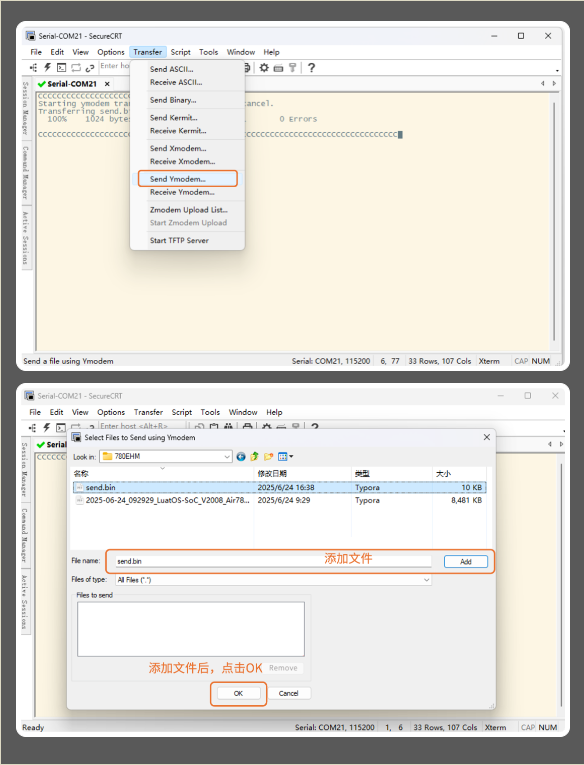Click the Add button next to file name

point(466,562)
